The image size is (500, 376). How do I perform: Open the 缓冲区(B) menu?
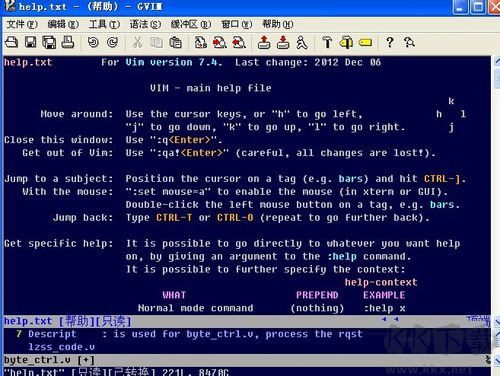191,24
